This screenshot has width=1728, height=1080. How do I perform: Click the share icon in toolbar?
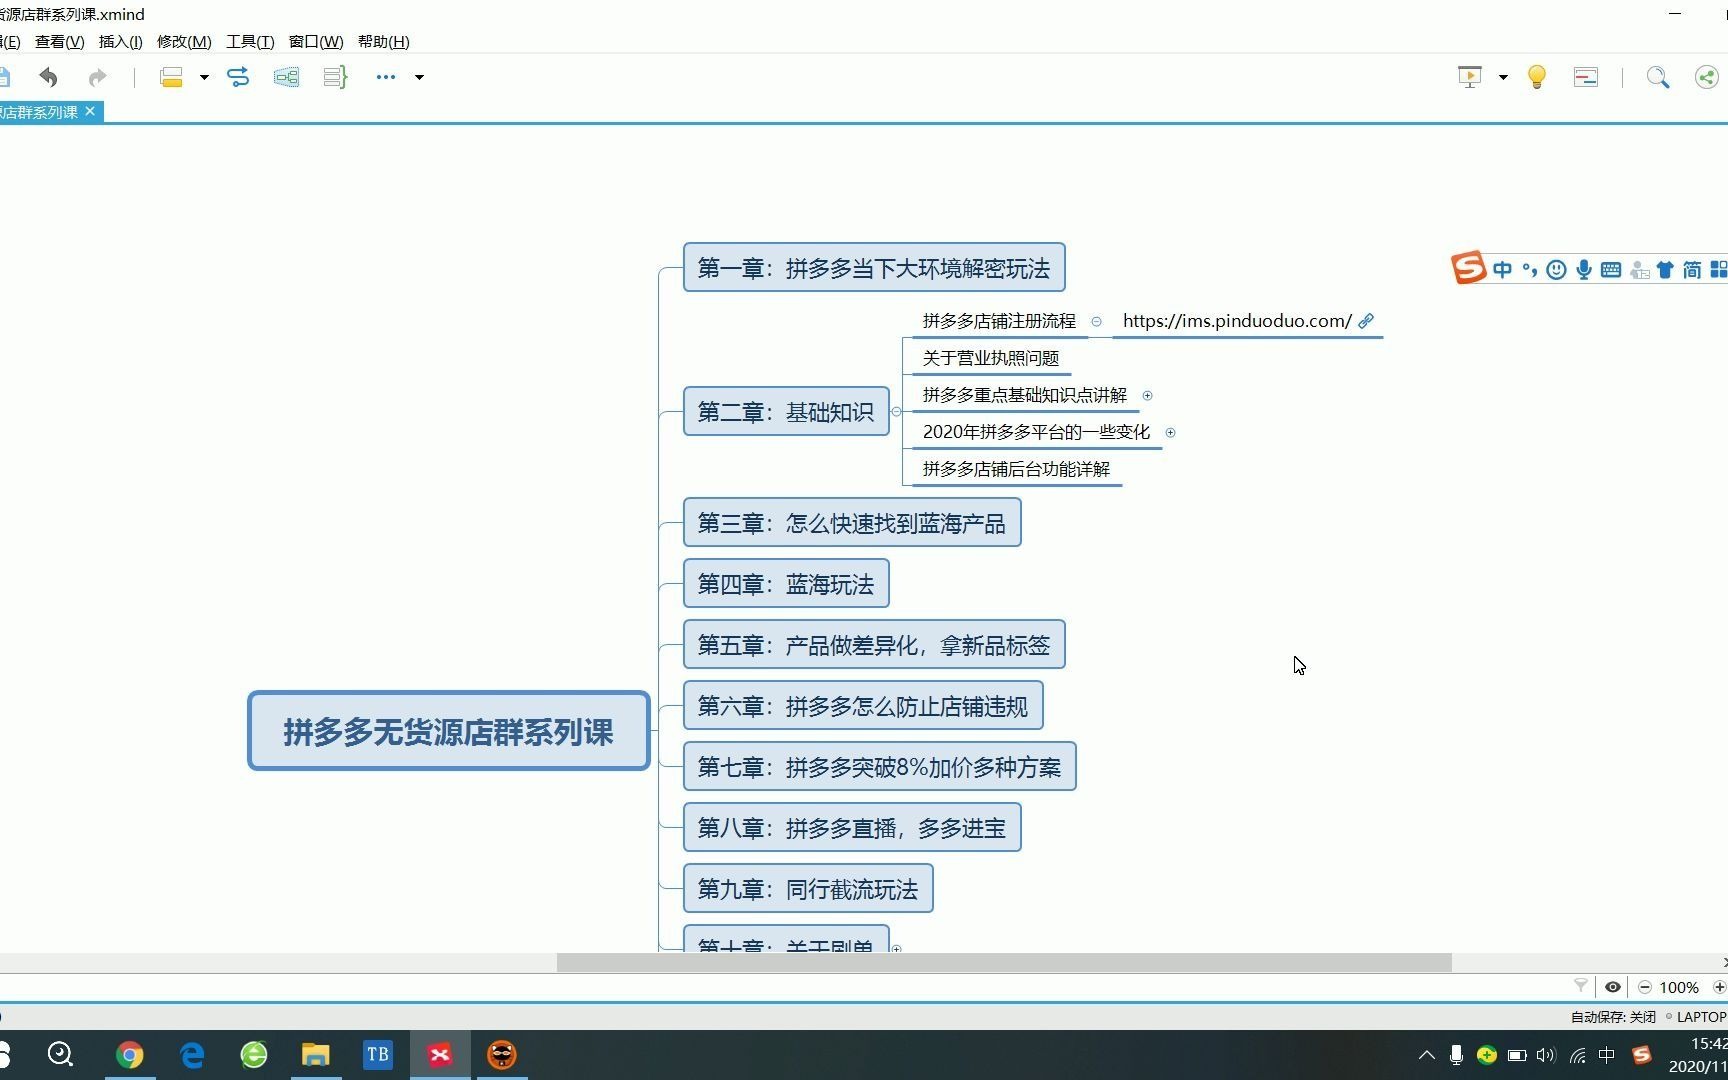click(1707, 77)
